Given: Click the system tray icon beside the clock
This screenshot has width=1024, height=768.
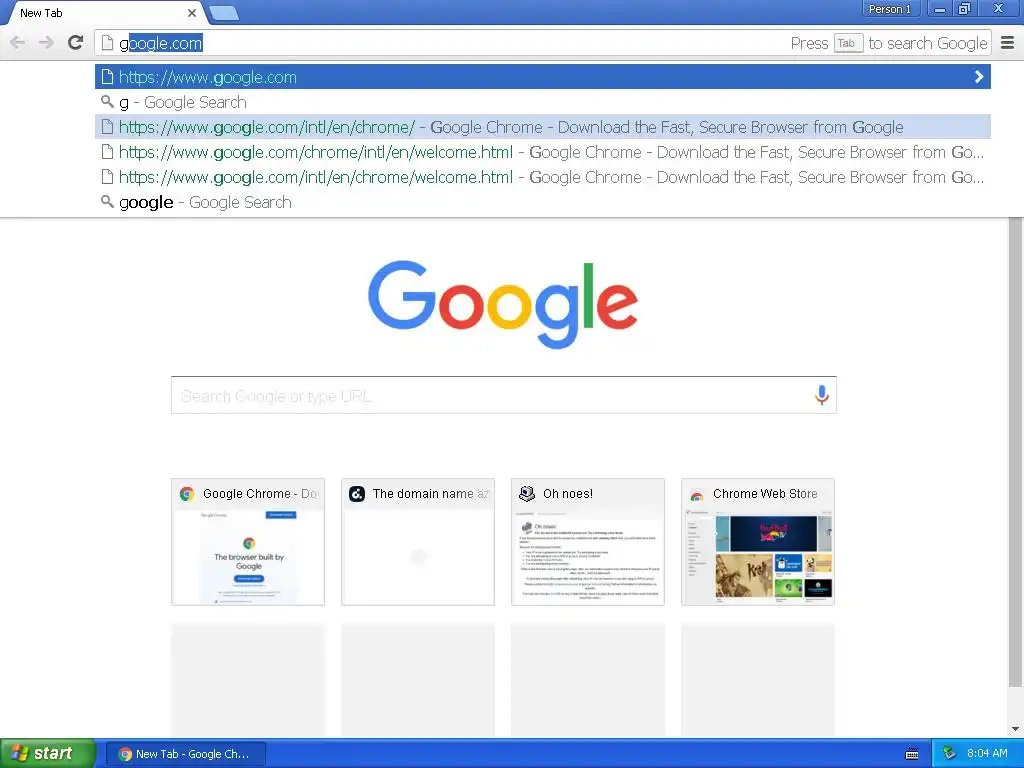Looking at the screenshot, I should point(950,753).
